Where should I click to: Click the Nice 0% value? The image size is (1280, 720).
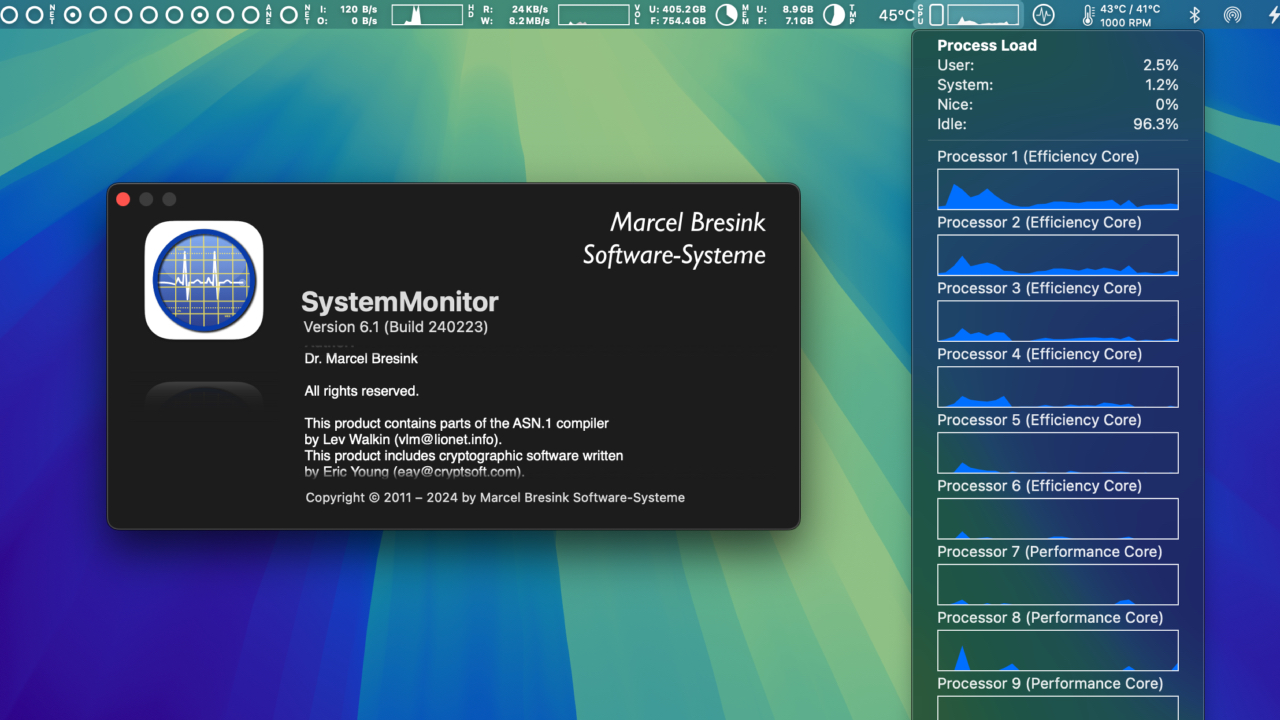1167,104
